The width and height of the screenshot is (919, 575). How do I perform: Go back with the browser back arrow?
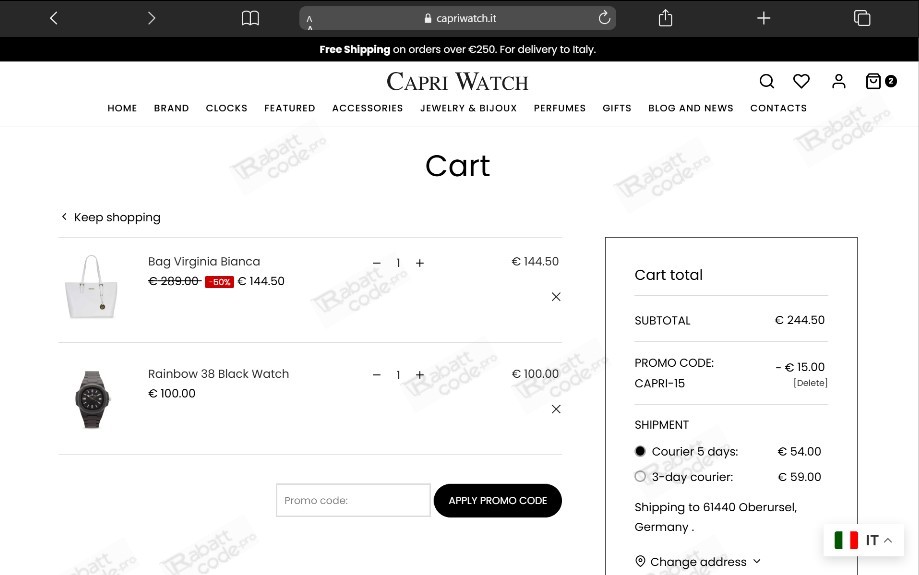point(53,18)
